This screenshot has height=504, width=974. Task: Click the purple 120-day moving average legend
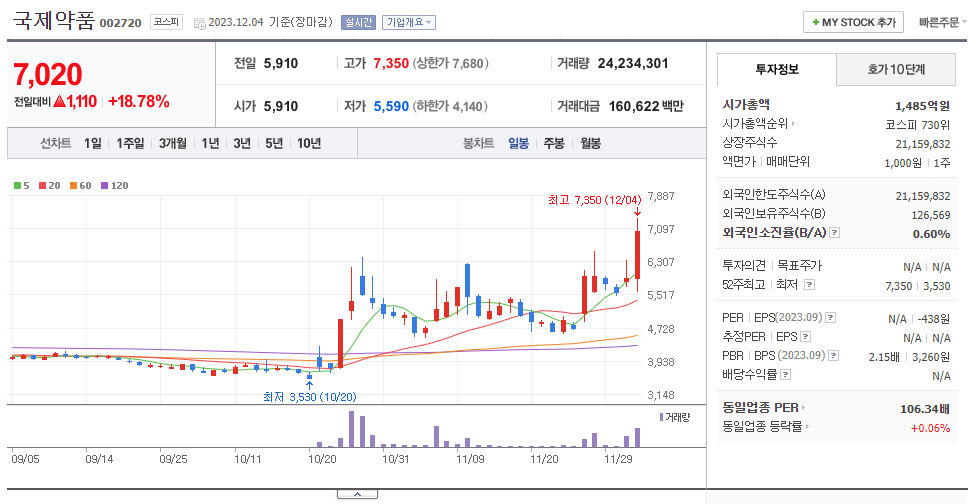[114, 185]
